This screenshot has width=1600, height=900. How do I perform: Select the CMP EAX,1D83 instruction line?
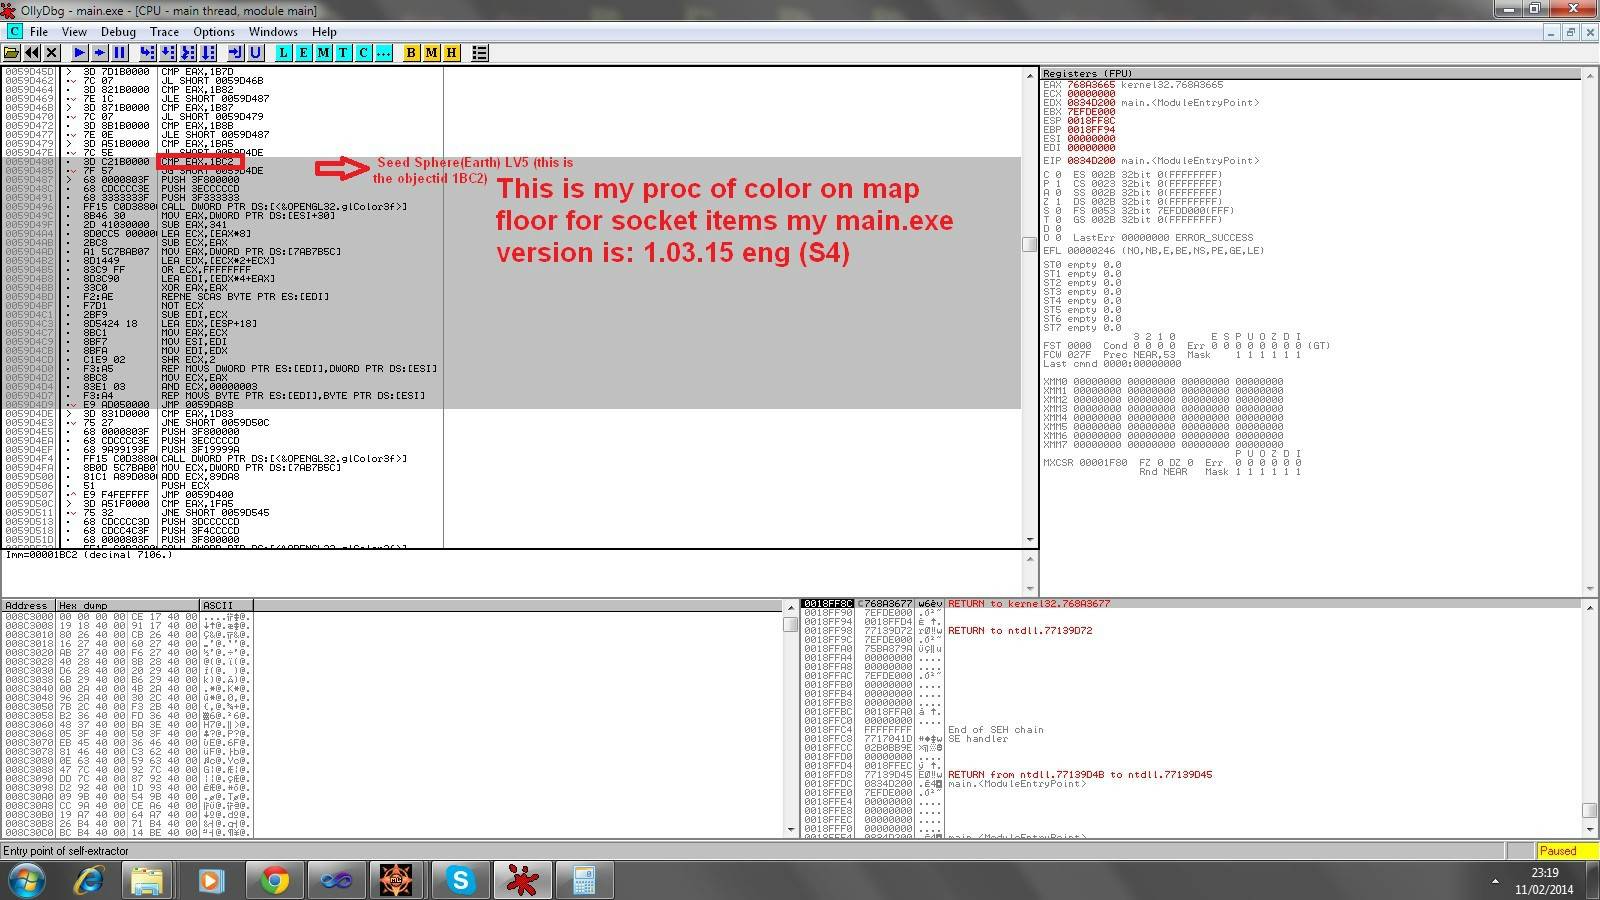pos(510,413)
